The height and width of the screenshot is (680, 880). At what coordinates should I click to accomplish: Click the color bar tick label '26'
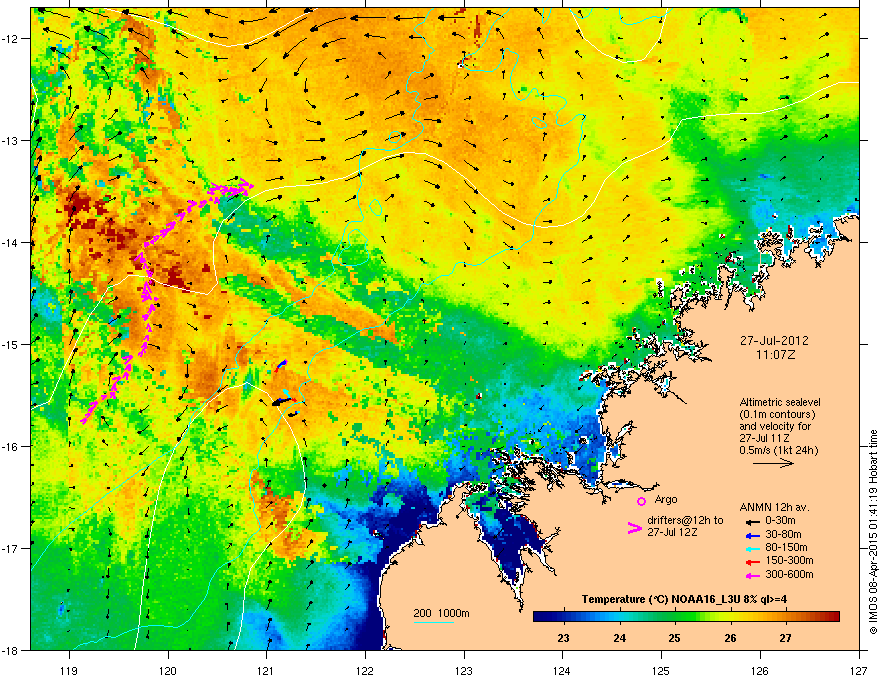[730, 638]
